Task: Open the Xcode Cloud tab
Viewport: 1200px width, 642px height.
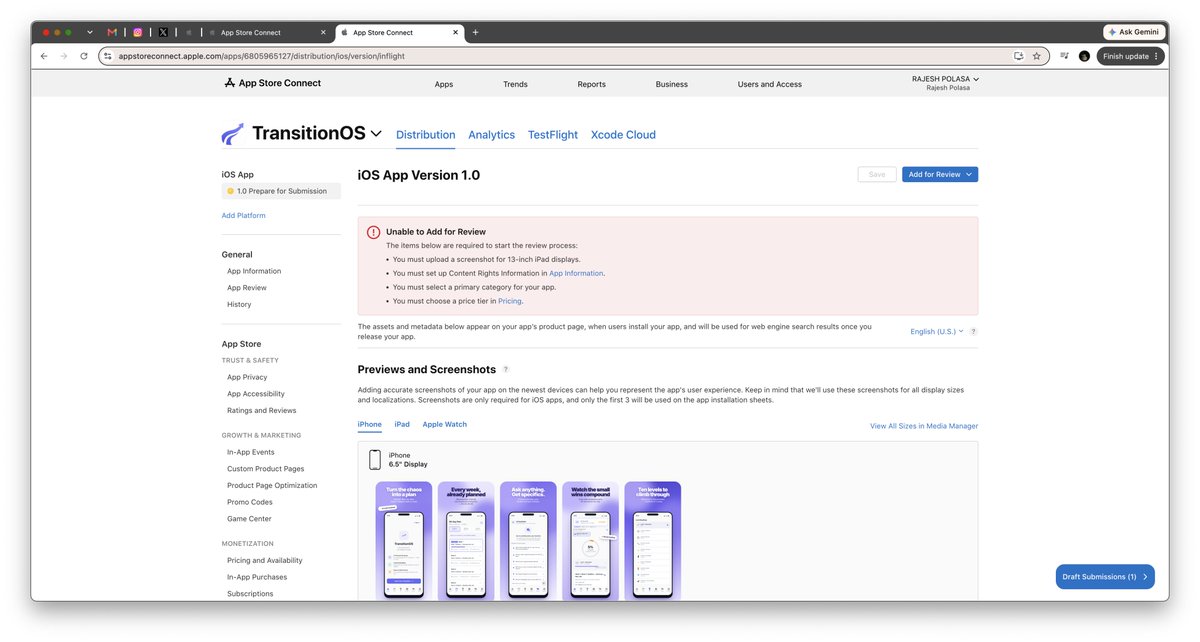Action: [x=623, y=135]
